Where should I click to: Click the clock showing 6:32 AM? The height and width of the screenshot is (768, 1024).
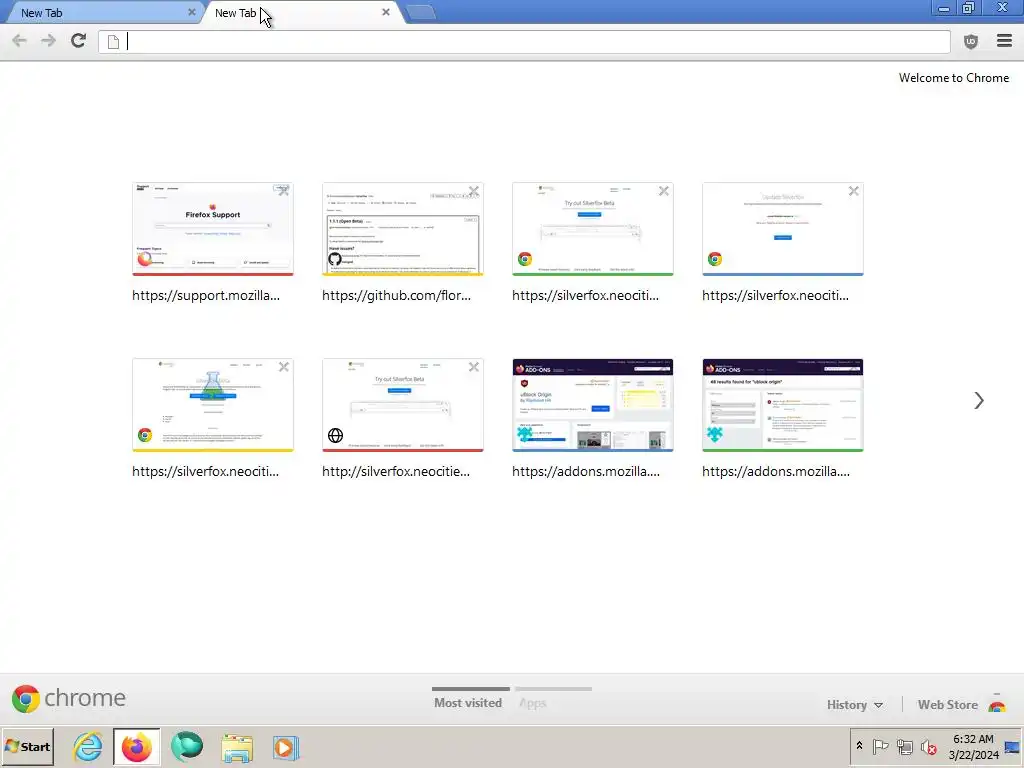[x=973, y=739]
